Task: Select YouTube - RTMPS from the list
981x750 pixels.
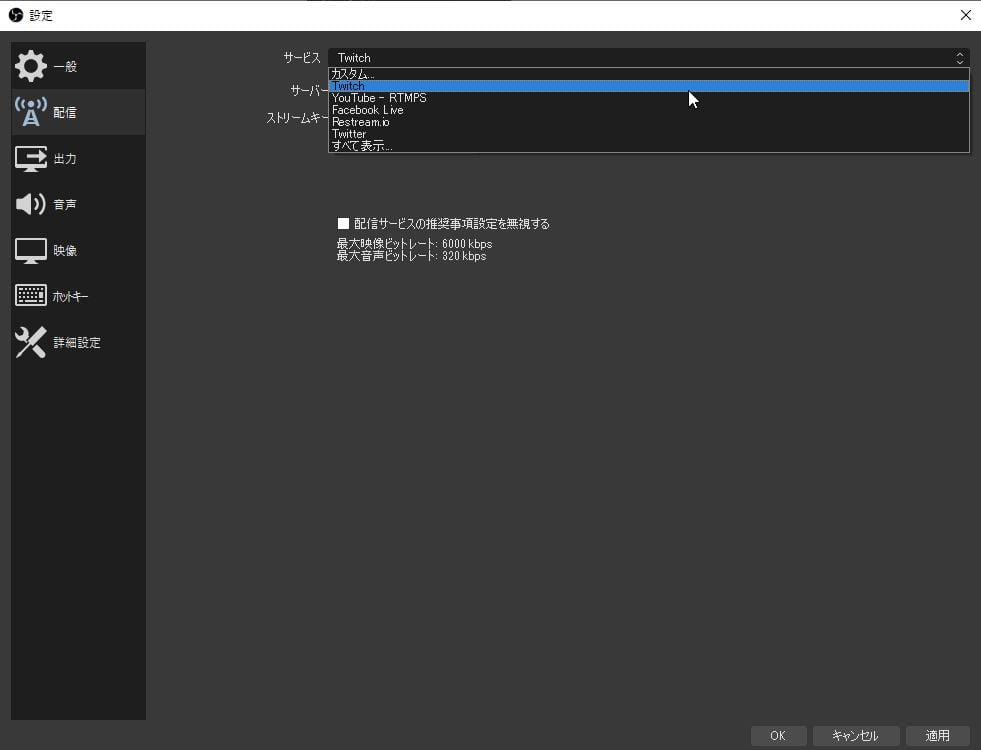Action: (x=379, y=98)
